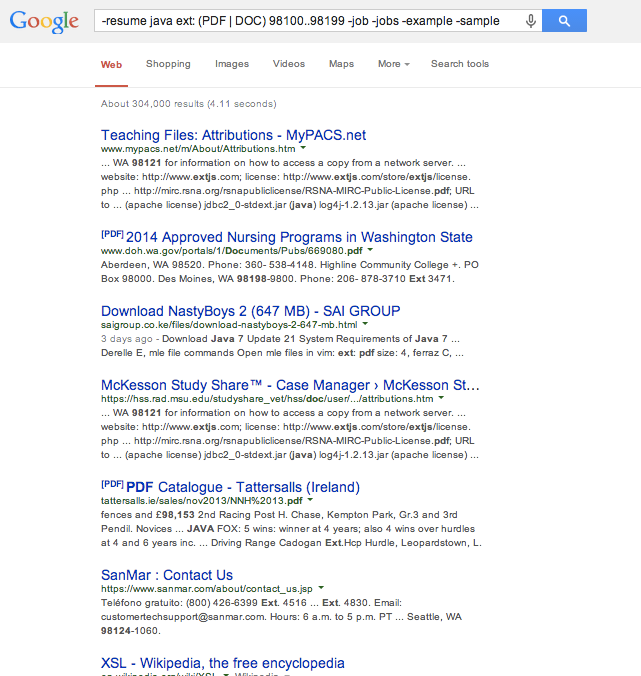641x676 pixels.
Task: Expand arrow next to hss.rad.msu.edu URL
Action: (441, 398)
